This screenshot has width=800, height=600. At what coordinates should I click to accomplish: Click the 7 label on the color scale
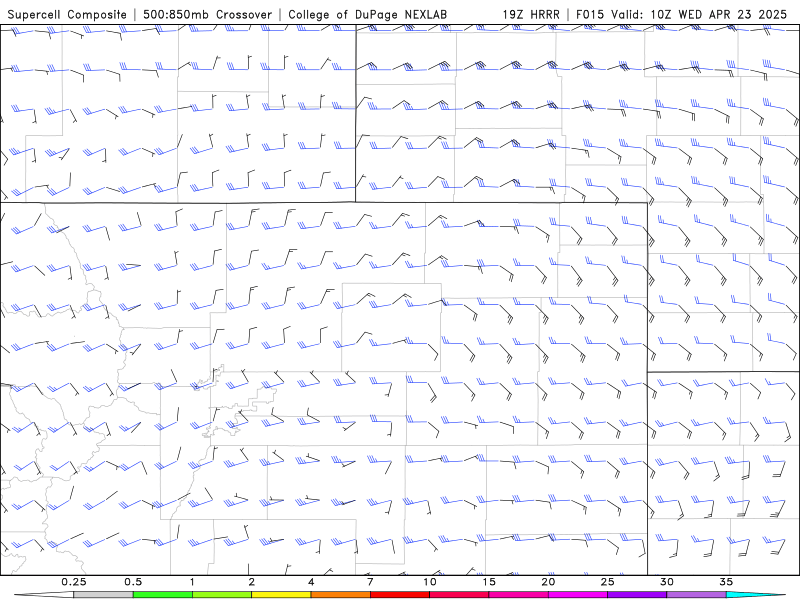tap(370, 582)
